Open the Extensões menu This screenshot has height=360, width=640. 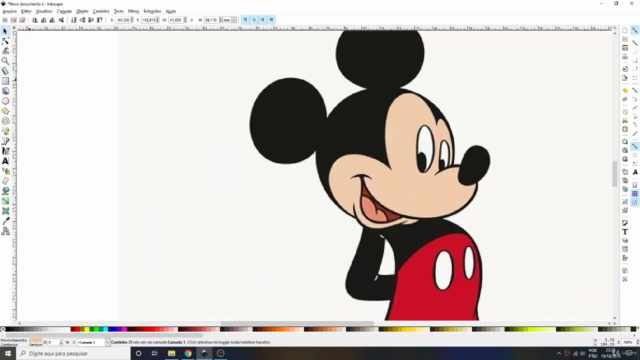[152, 11]
